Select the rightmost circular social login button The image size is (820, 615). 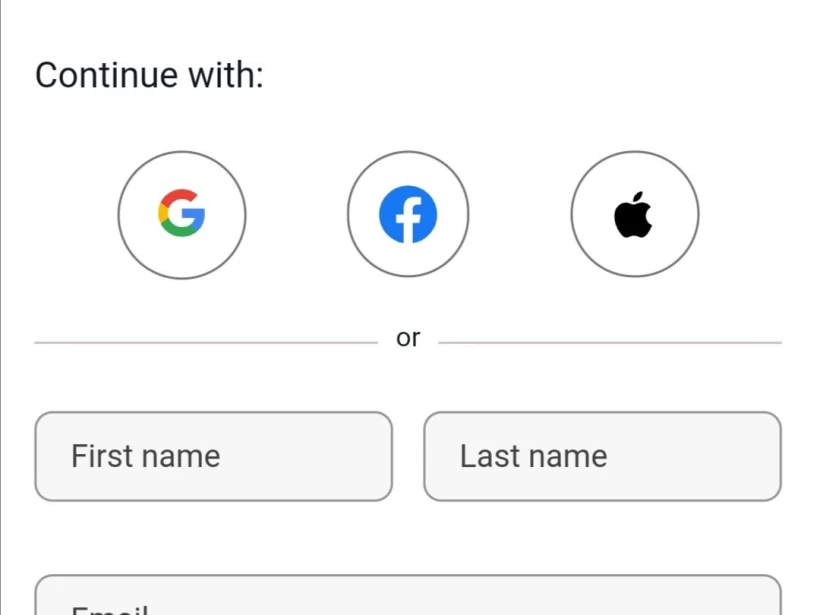point(635,215)
